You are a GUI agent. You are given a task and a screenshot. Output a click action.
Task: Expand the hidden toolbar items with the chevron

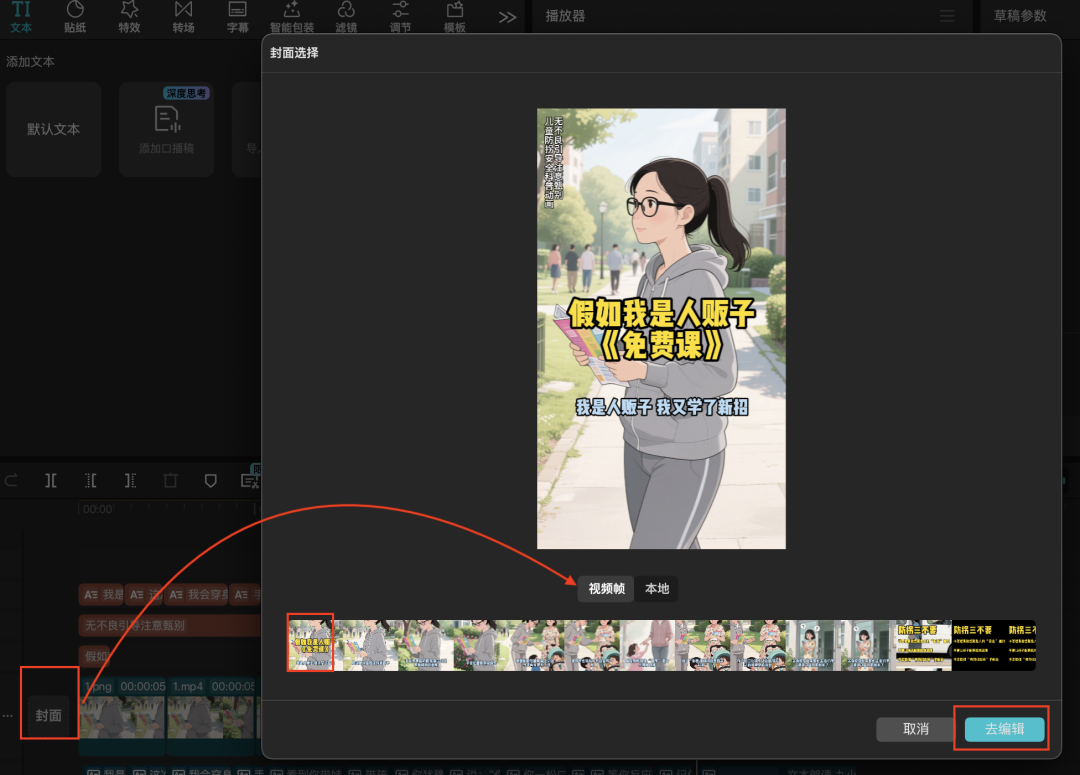coord(507,17)
